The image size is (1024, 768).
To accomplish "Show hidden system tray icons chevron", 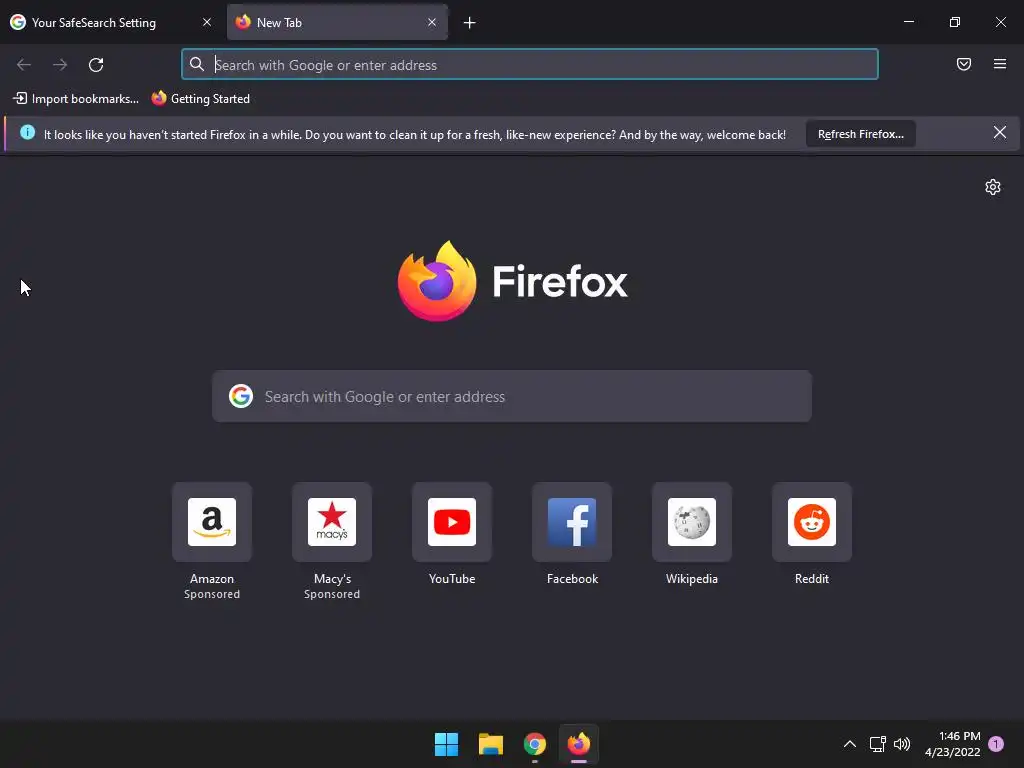I will coord(850,744).
